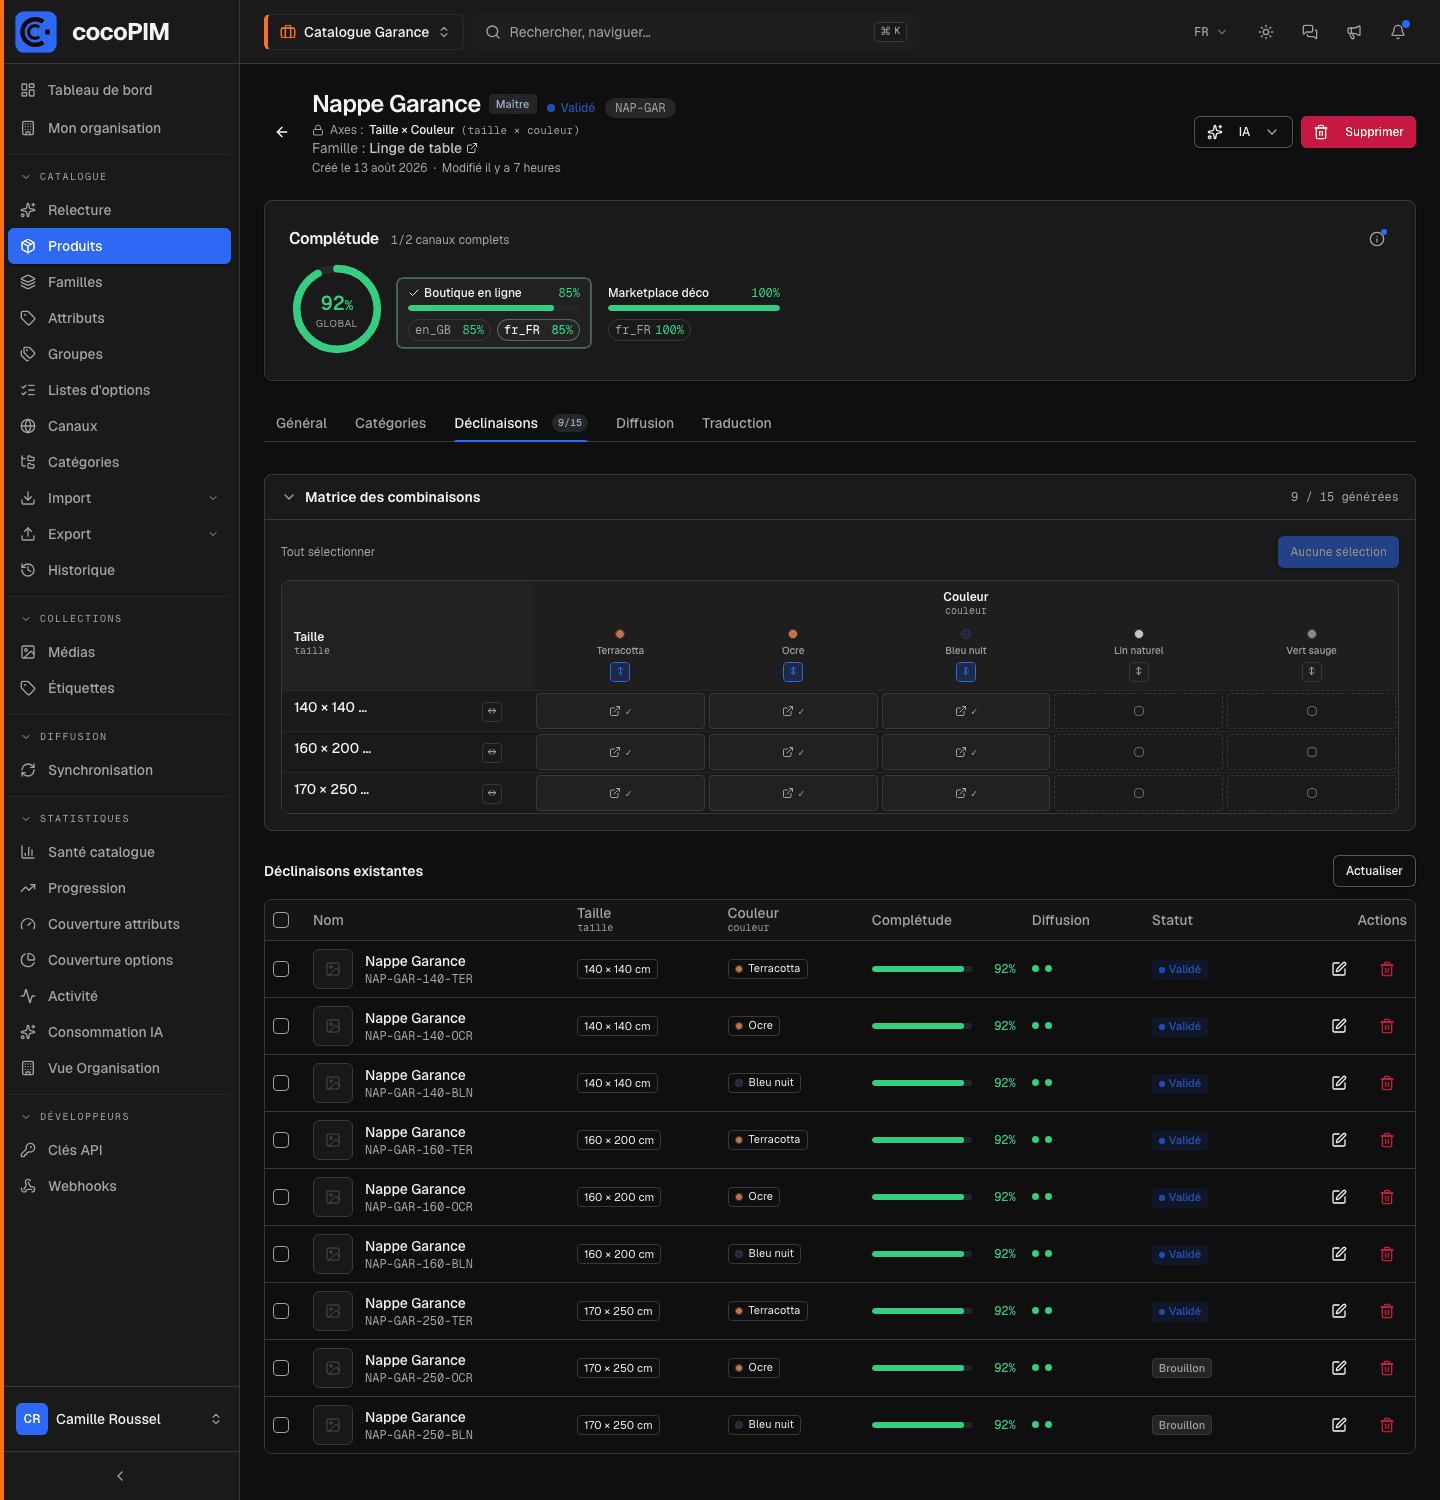Click the Actualiser button
The height and width of the screenshot is (1500, 1440).
click(x=1374, y=871)
